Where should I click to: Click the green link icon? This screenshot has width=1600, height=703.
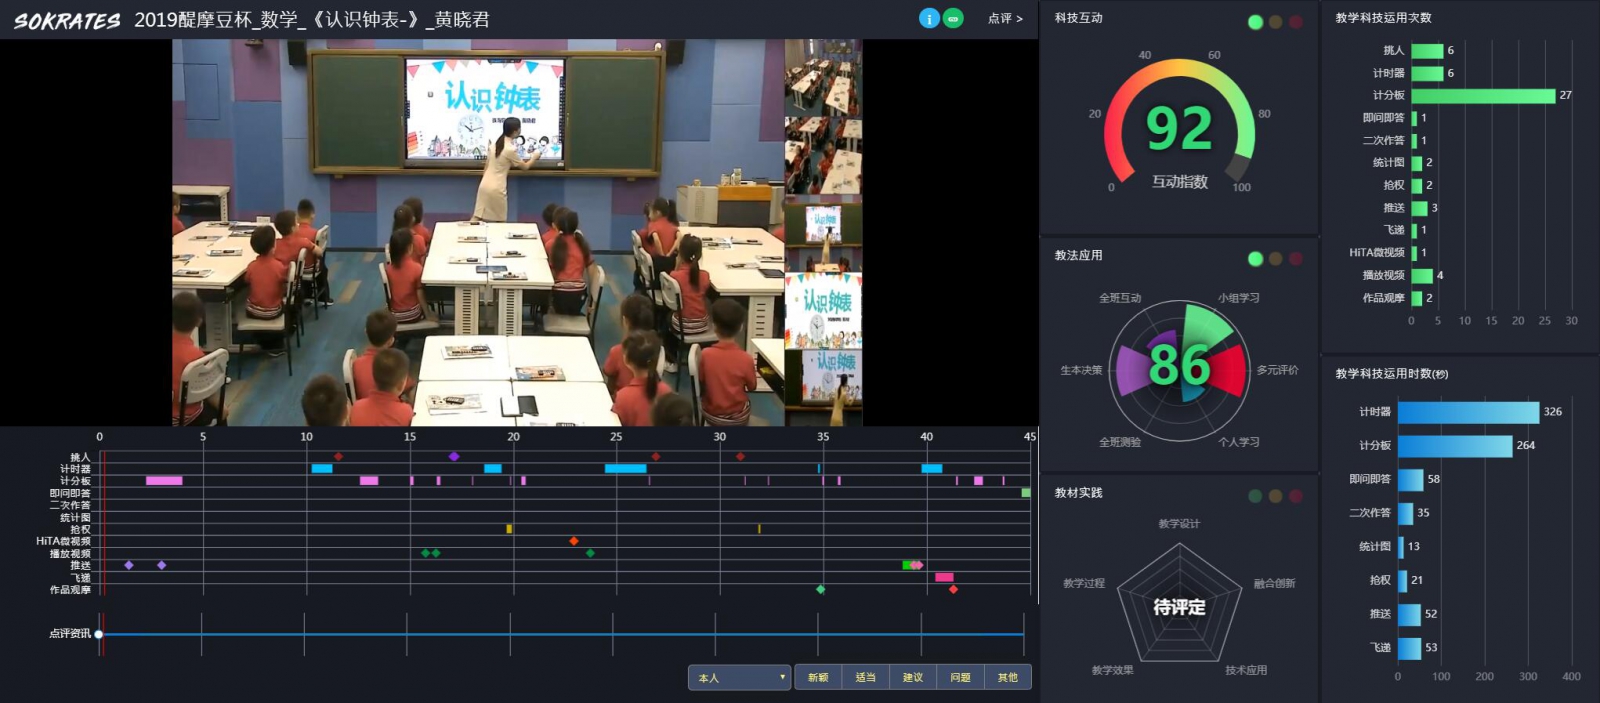pyautogui.click(x=953, y=19)
